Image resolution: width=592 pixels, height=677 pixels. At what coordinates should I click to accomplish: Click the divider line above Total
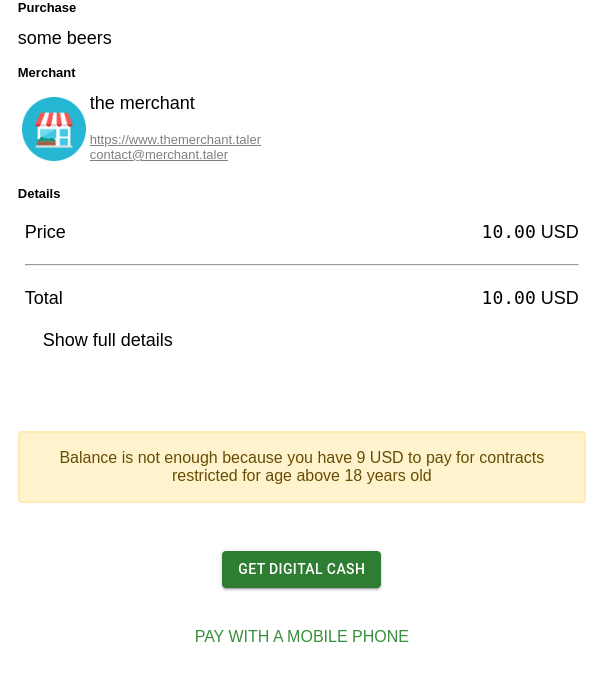tap(301, 264)
